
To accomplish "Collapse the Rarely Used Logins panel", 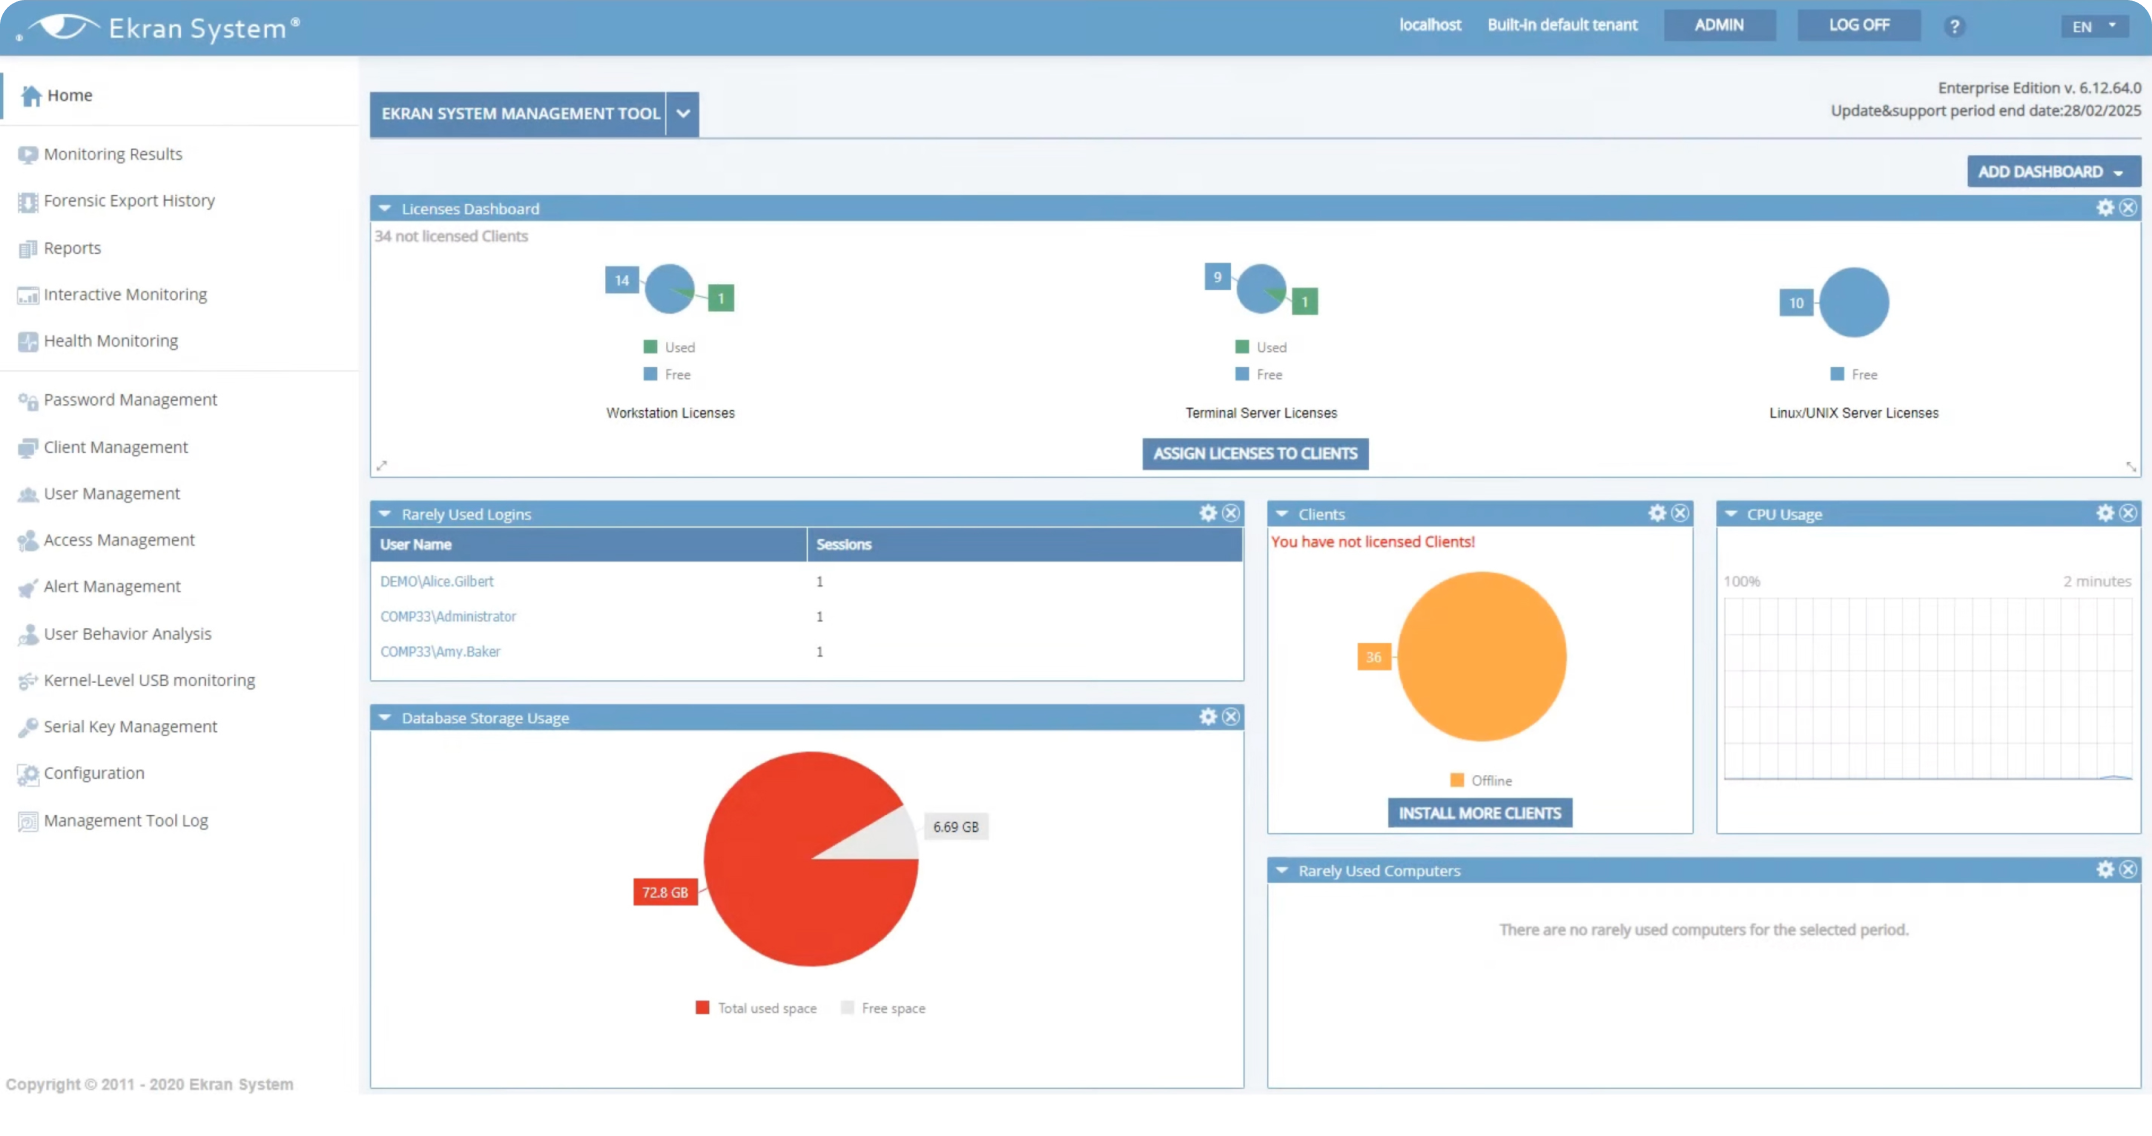I will [x=385, y=514].
